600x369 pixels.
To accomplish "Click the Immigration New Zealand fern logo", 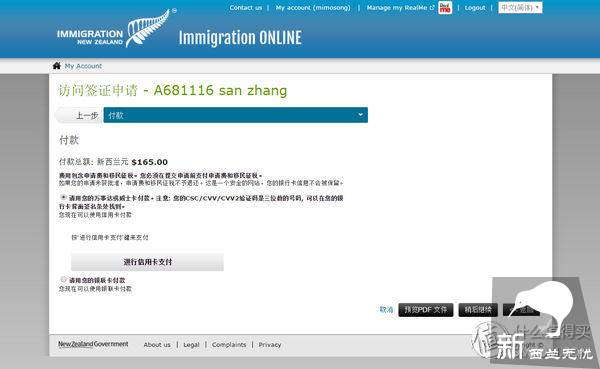I will click(x=114, y=29).
